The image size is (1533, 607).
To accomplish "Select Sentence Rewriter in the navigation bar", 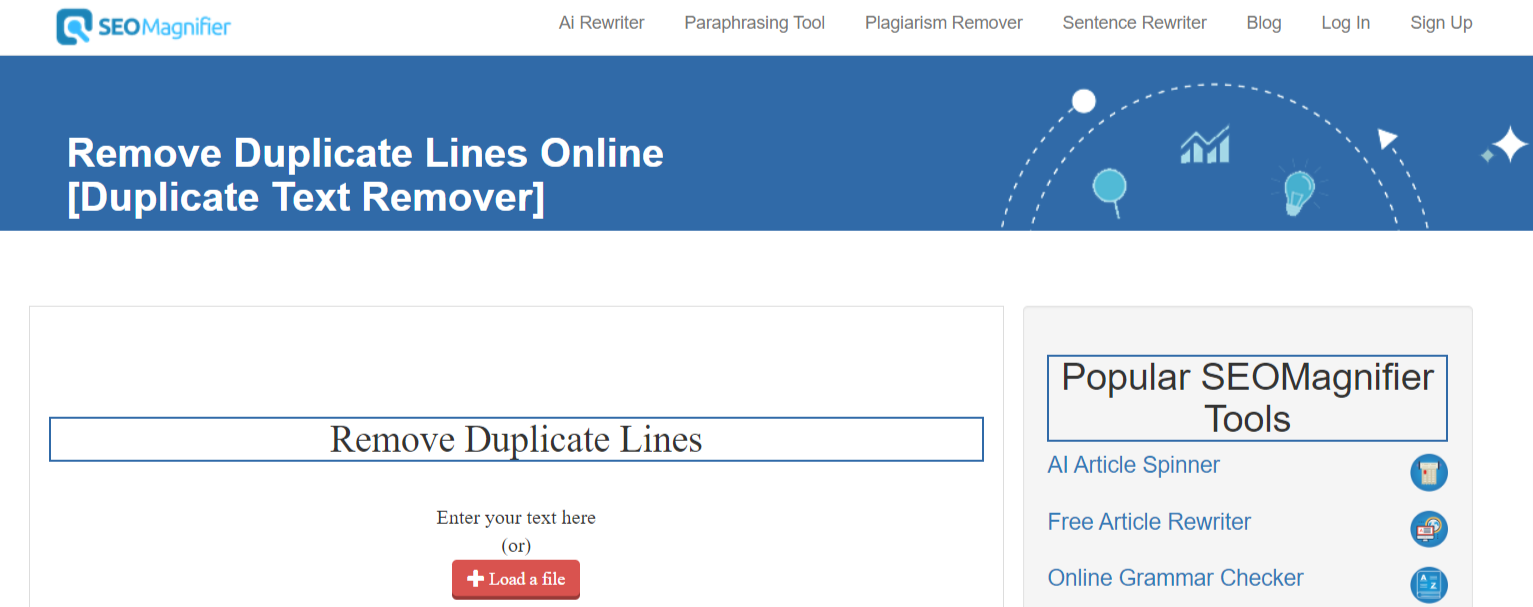I will pyautogui.click(x=1134, y=23).
